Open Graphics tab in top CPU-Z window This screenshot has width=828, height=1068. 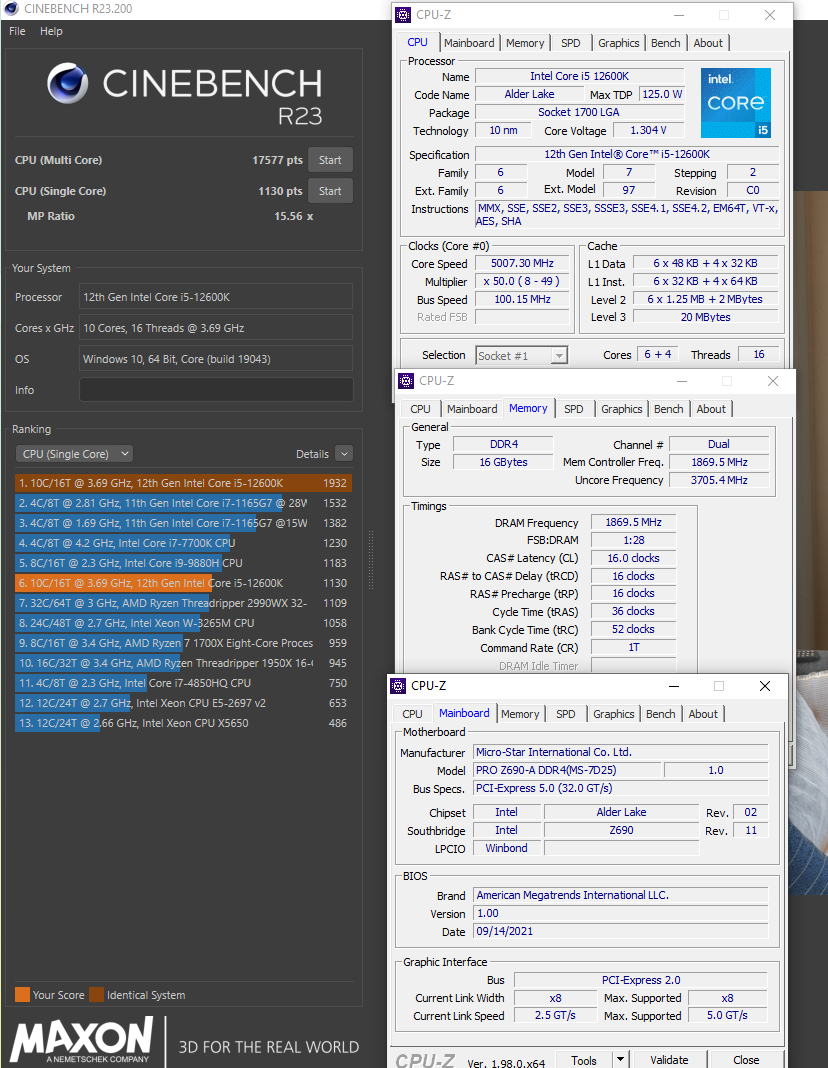coord(618,43)
